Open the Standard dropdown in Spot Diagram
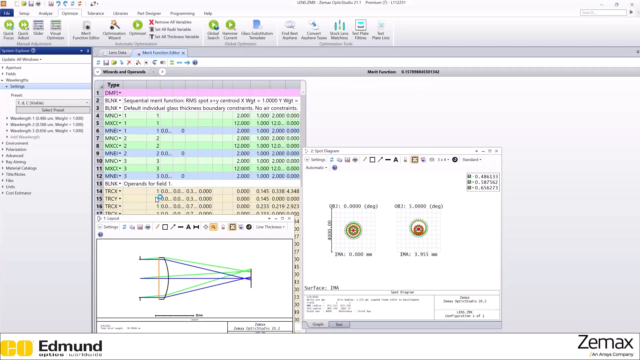The height and width of the screenshot is (360, 640). pos(472,160)
